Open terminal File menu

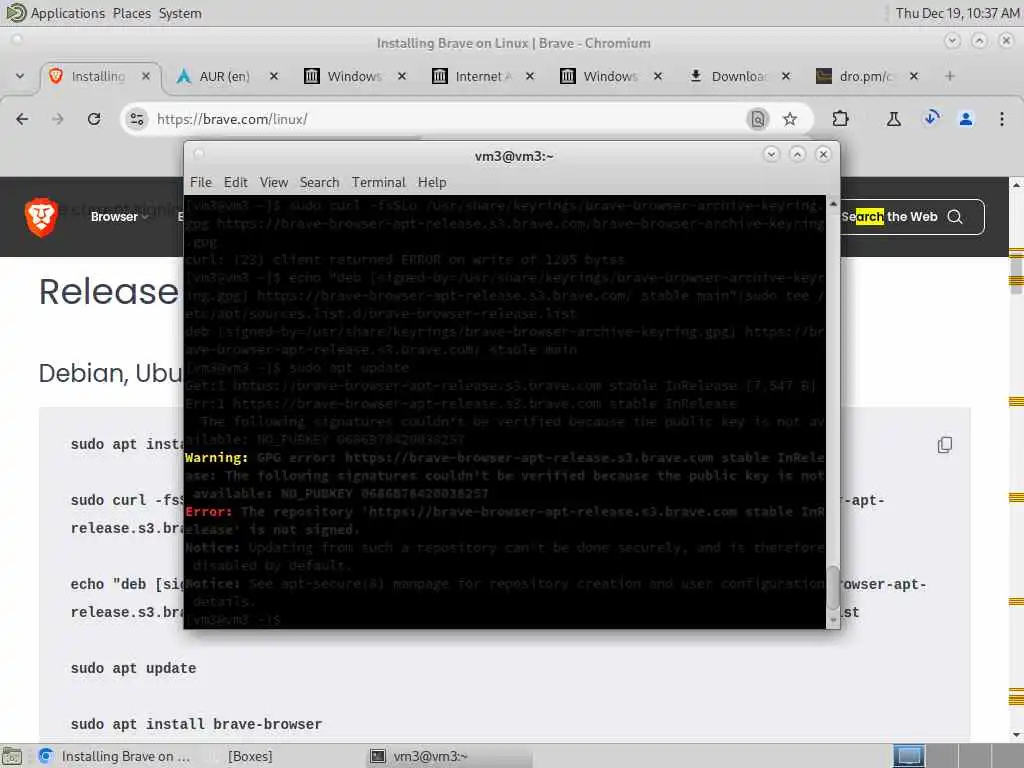200,182
